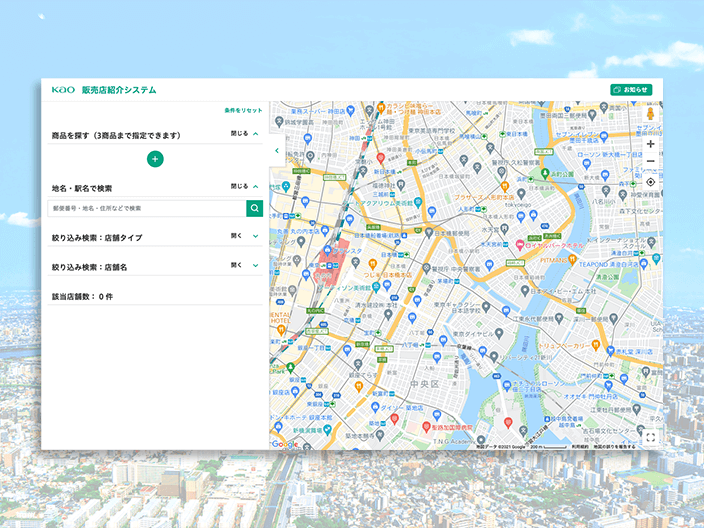Viewport: 704px width, 528px height.
Task: Click the トリュフベーカリー marker
Action: (596, 345)
